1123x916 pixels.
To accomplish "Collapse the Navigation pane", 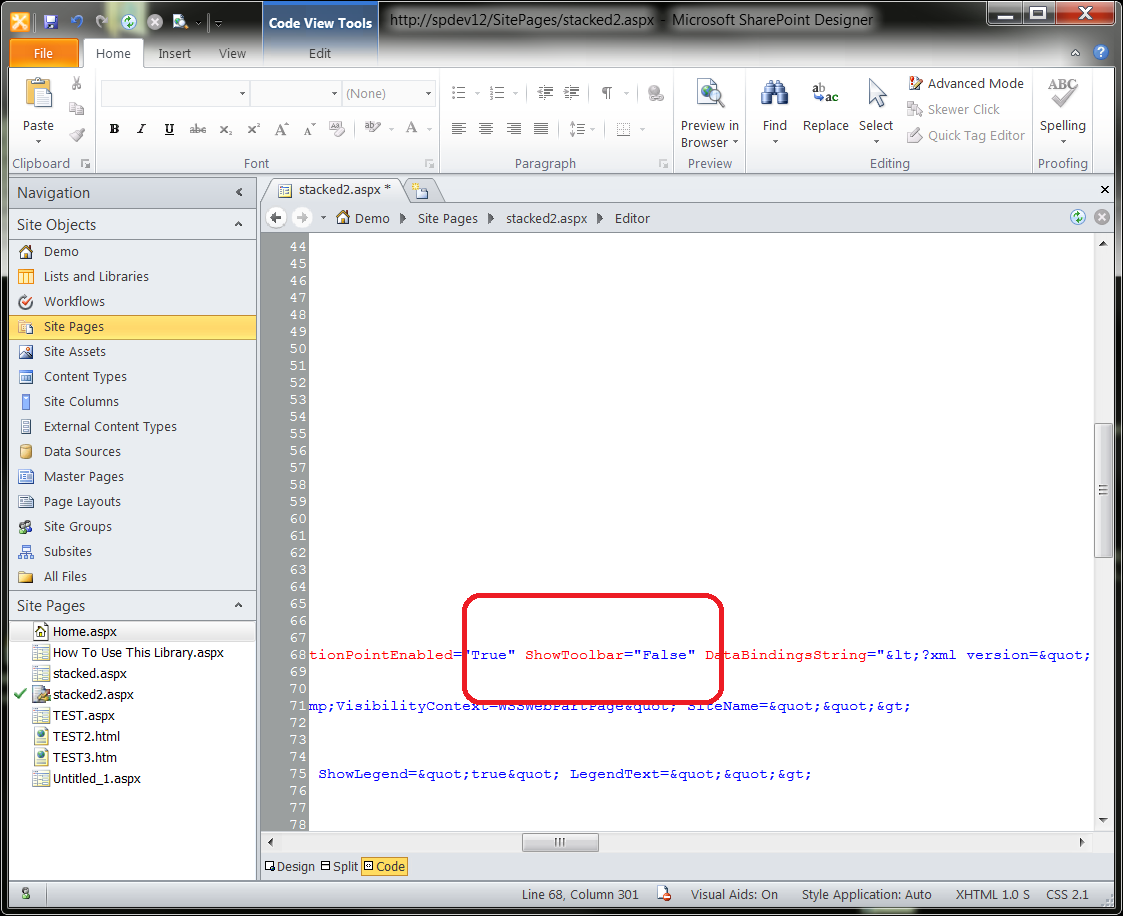I will coord(239,193).
